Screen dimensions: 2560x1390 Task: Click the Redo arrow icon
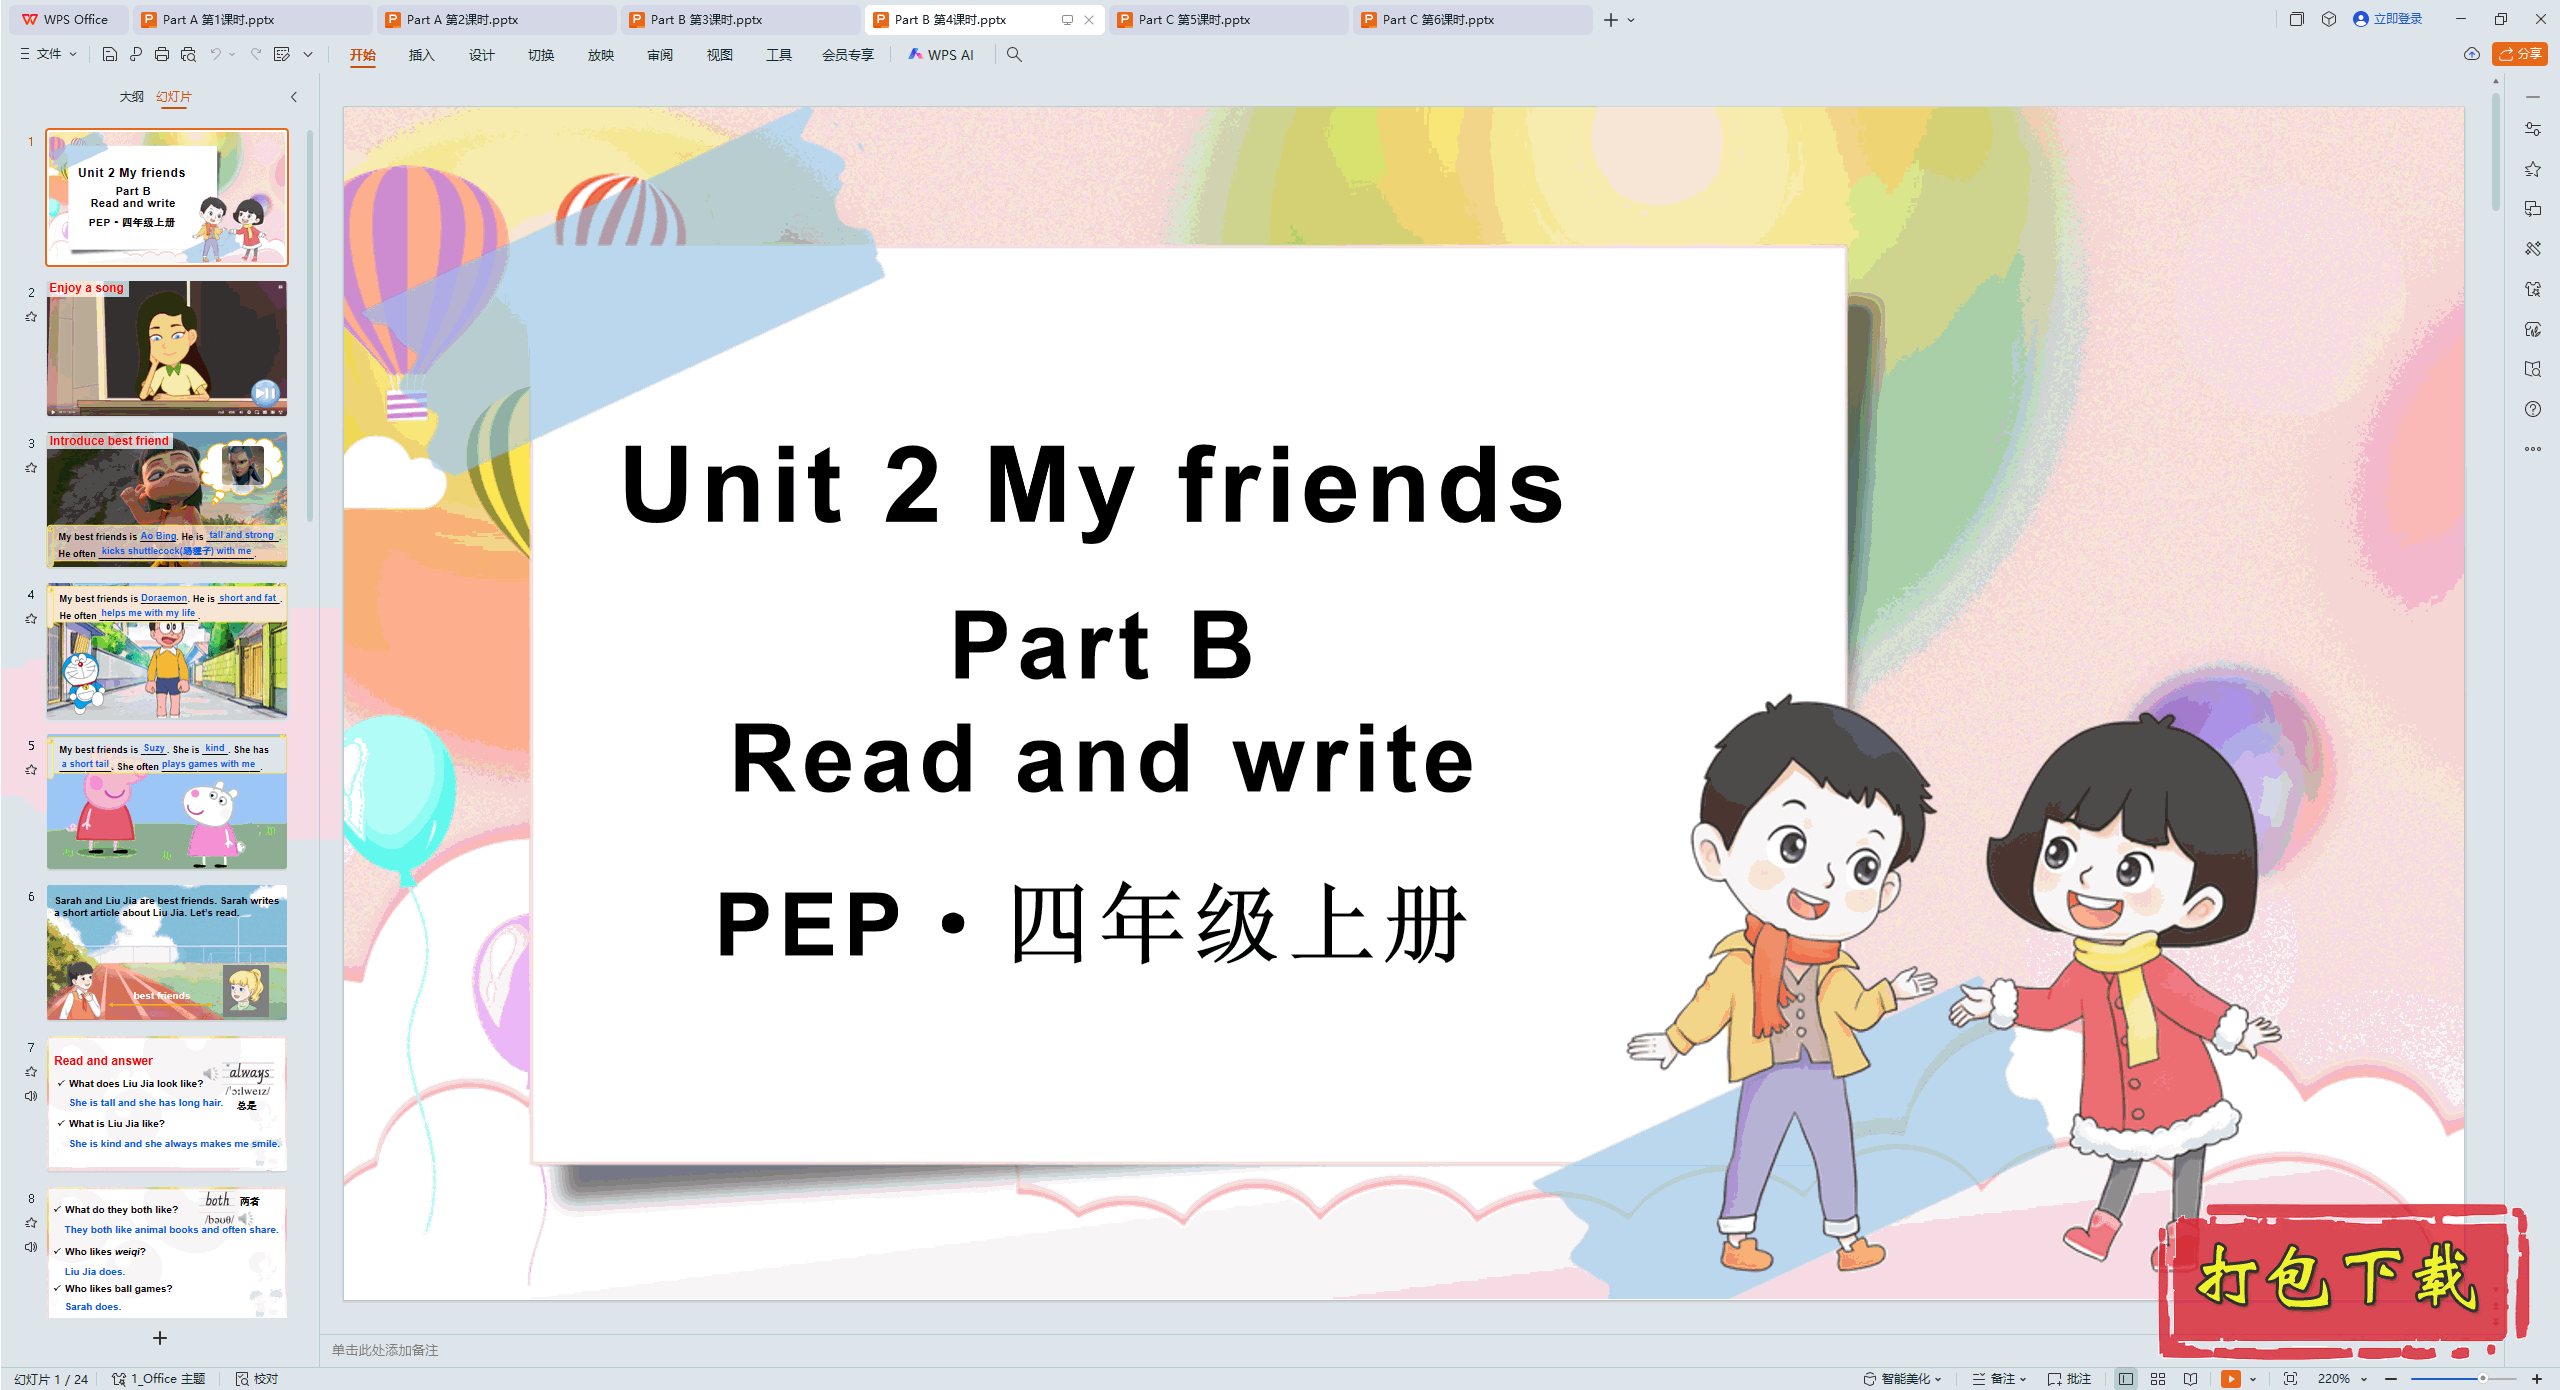256,54
